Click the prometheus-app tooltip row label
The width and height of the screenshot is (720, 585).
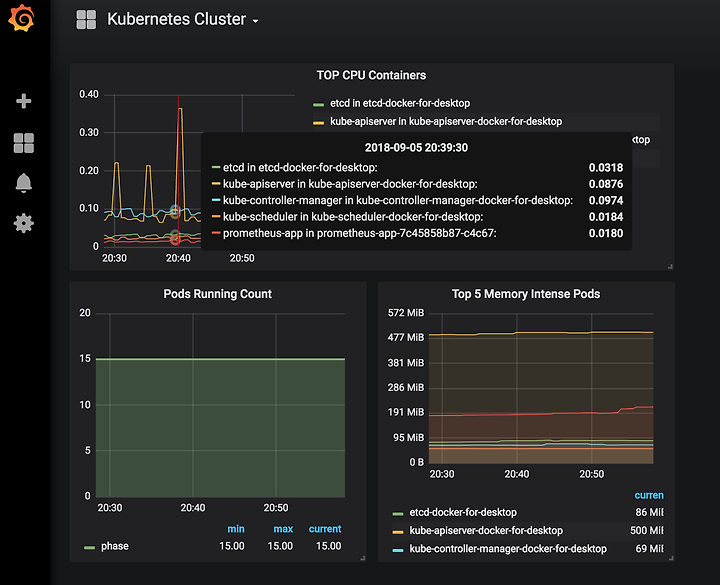pyautogui.click(x=360, y=233)
